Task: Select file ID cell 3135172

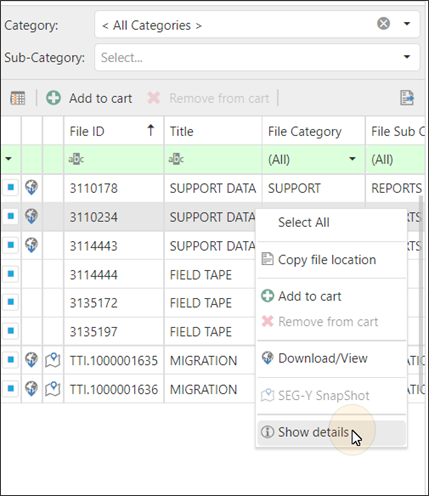Action: pos(114,303)
